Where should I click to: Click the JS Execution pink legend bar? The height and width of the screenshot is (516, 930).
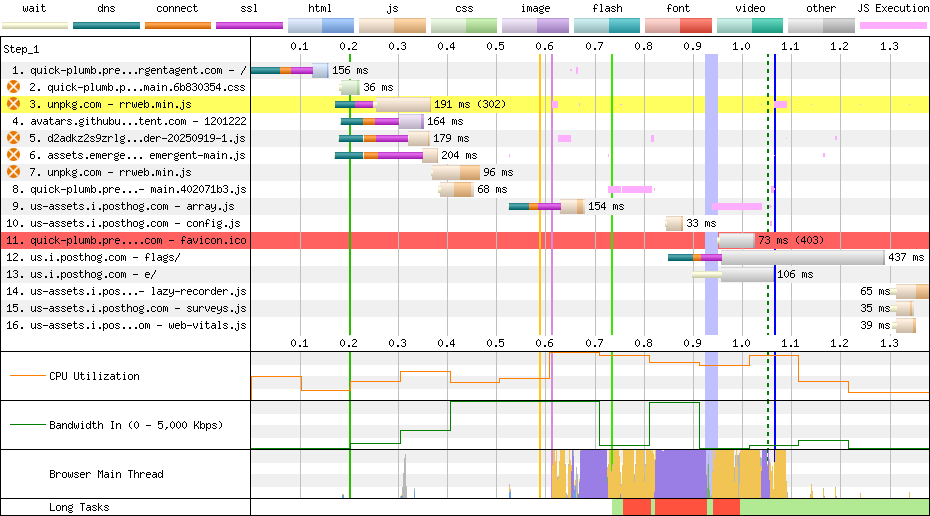pos(892,24)
